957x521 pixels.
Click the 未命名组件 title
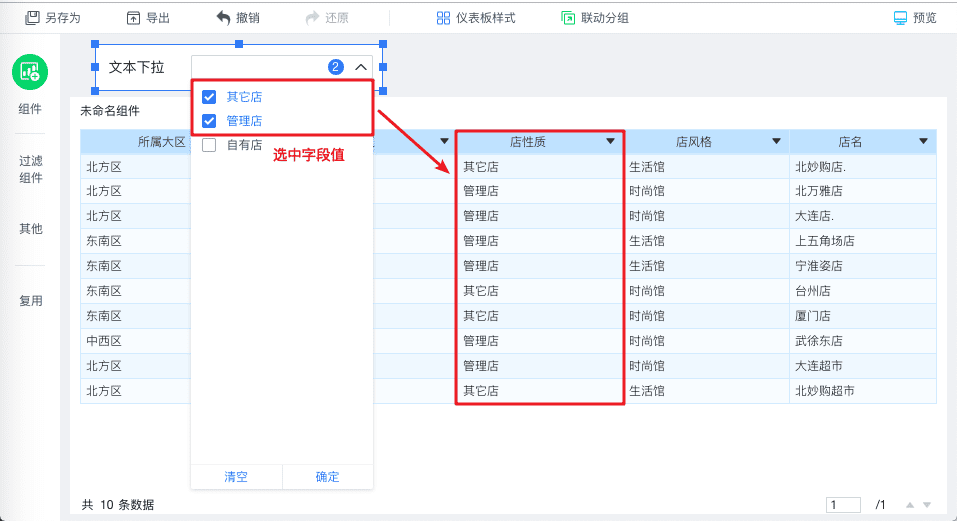click(x=110, y=111)
